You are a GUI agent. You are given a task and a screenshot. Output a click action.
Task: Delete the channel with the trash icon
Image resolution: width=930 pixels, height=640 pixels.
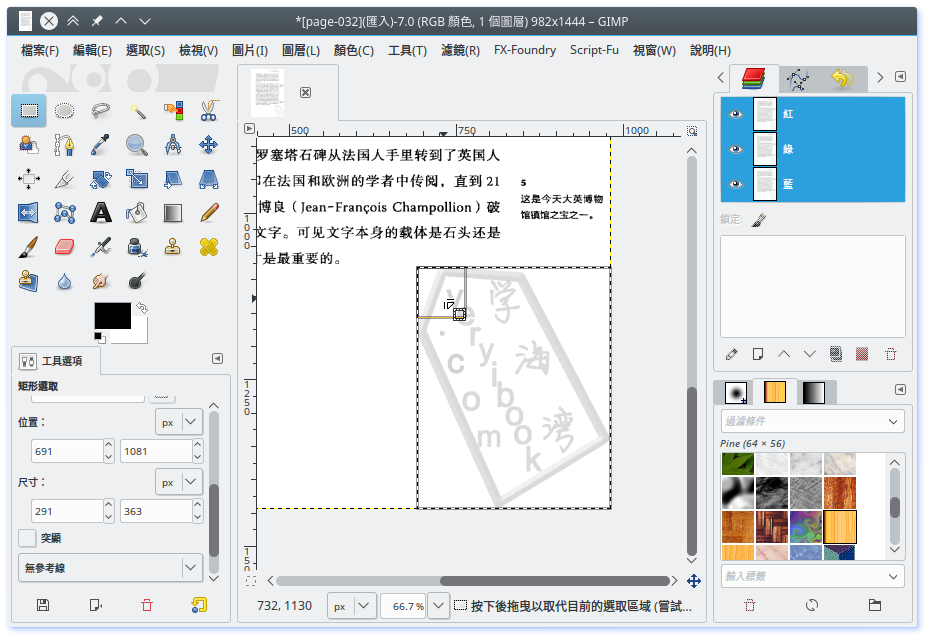click(890, 354)
